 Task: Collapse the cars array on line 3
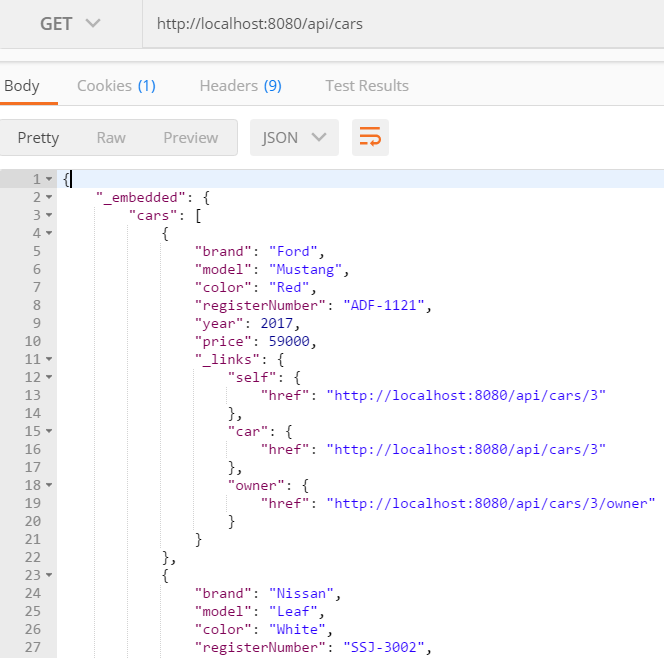49,215
